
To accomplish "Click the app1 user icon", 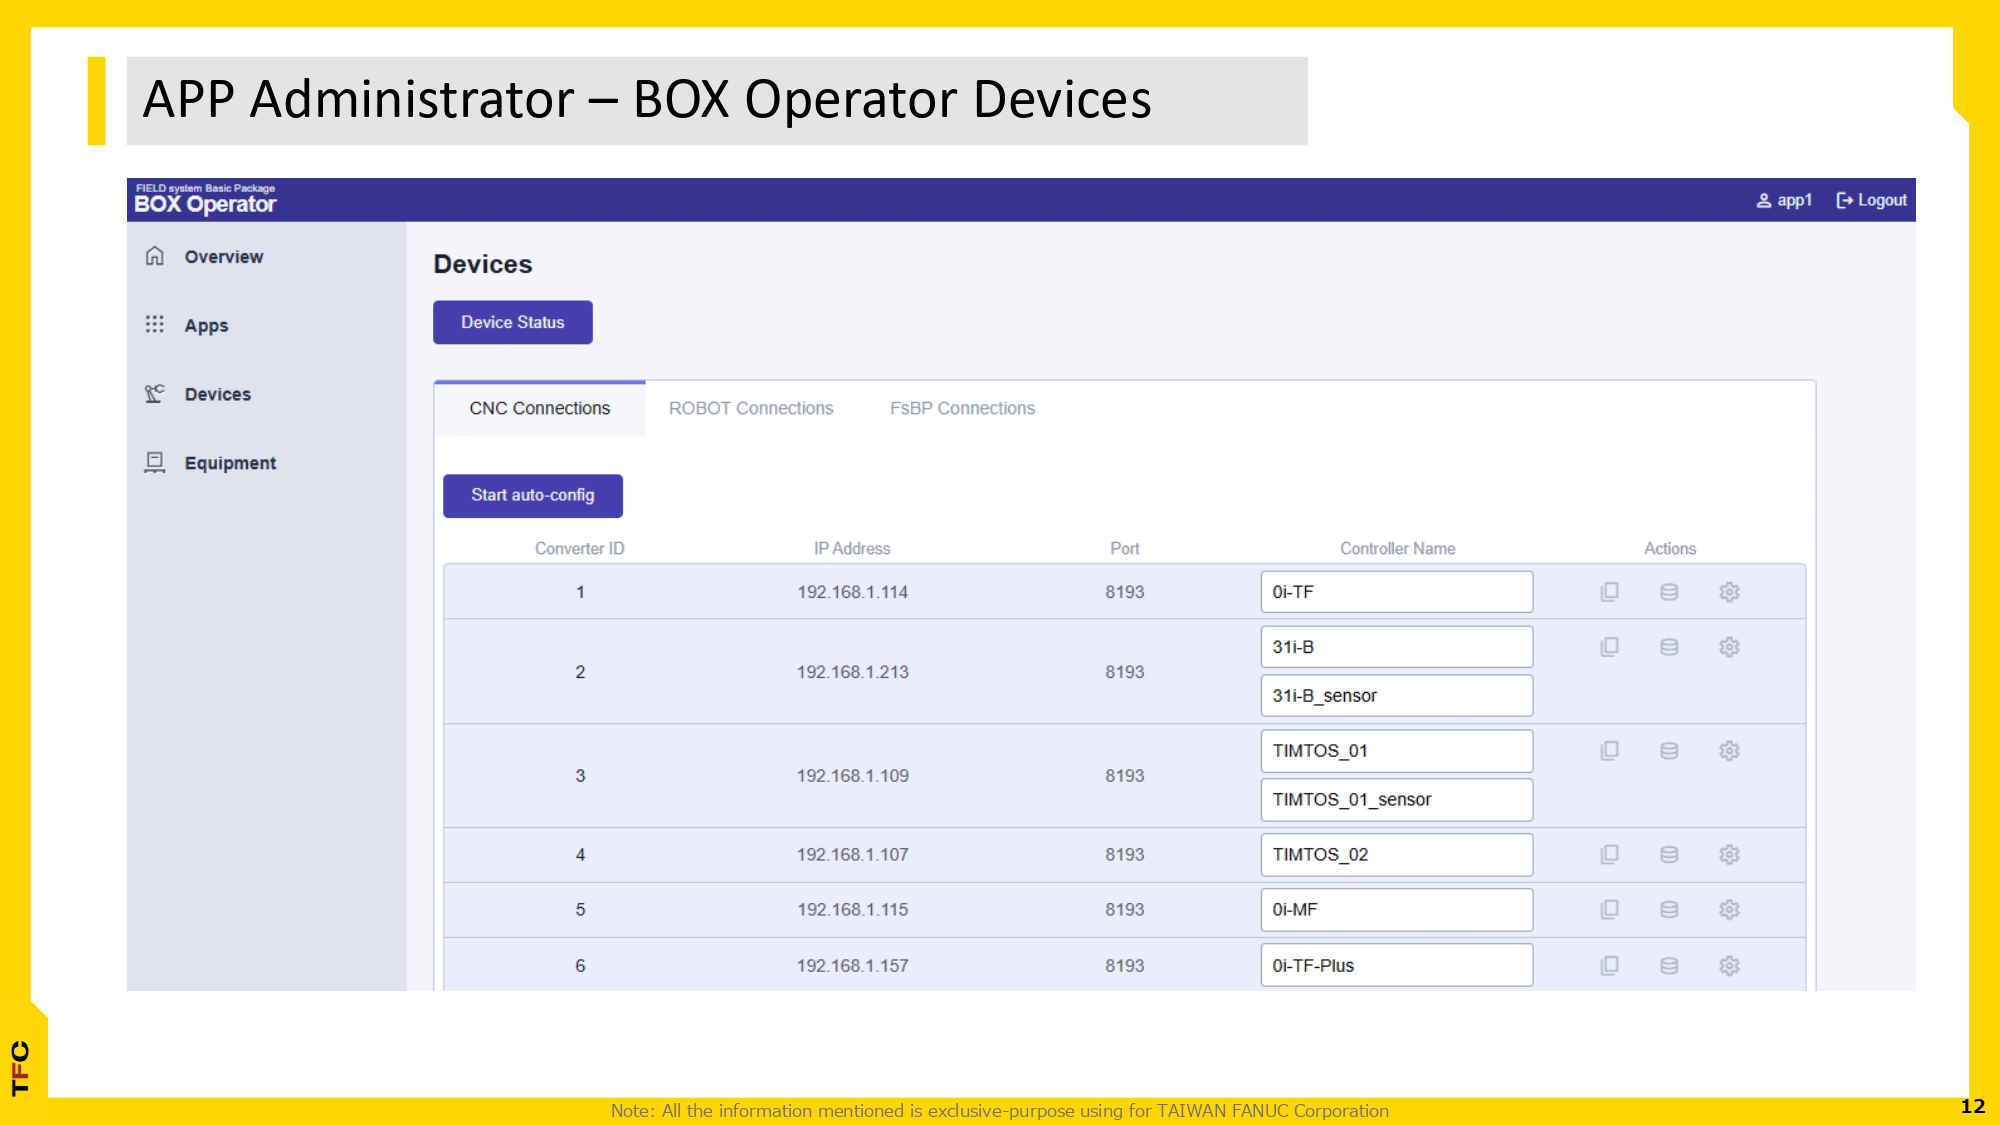I will click(x=1764, y=201).
